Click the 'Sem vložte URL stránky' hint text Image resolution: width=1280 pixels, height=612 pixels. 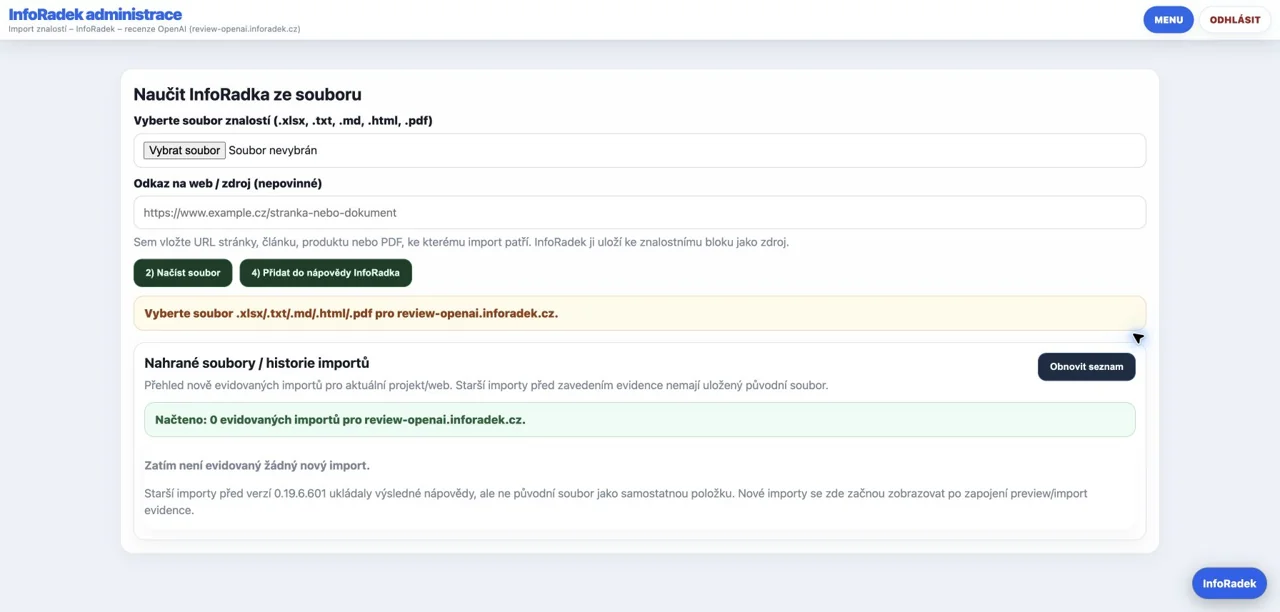click(461, 242)
